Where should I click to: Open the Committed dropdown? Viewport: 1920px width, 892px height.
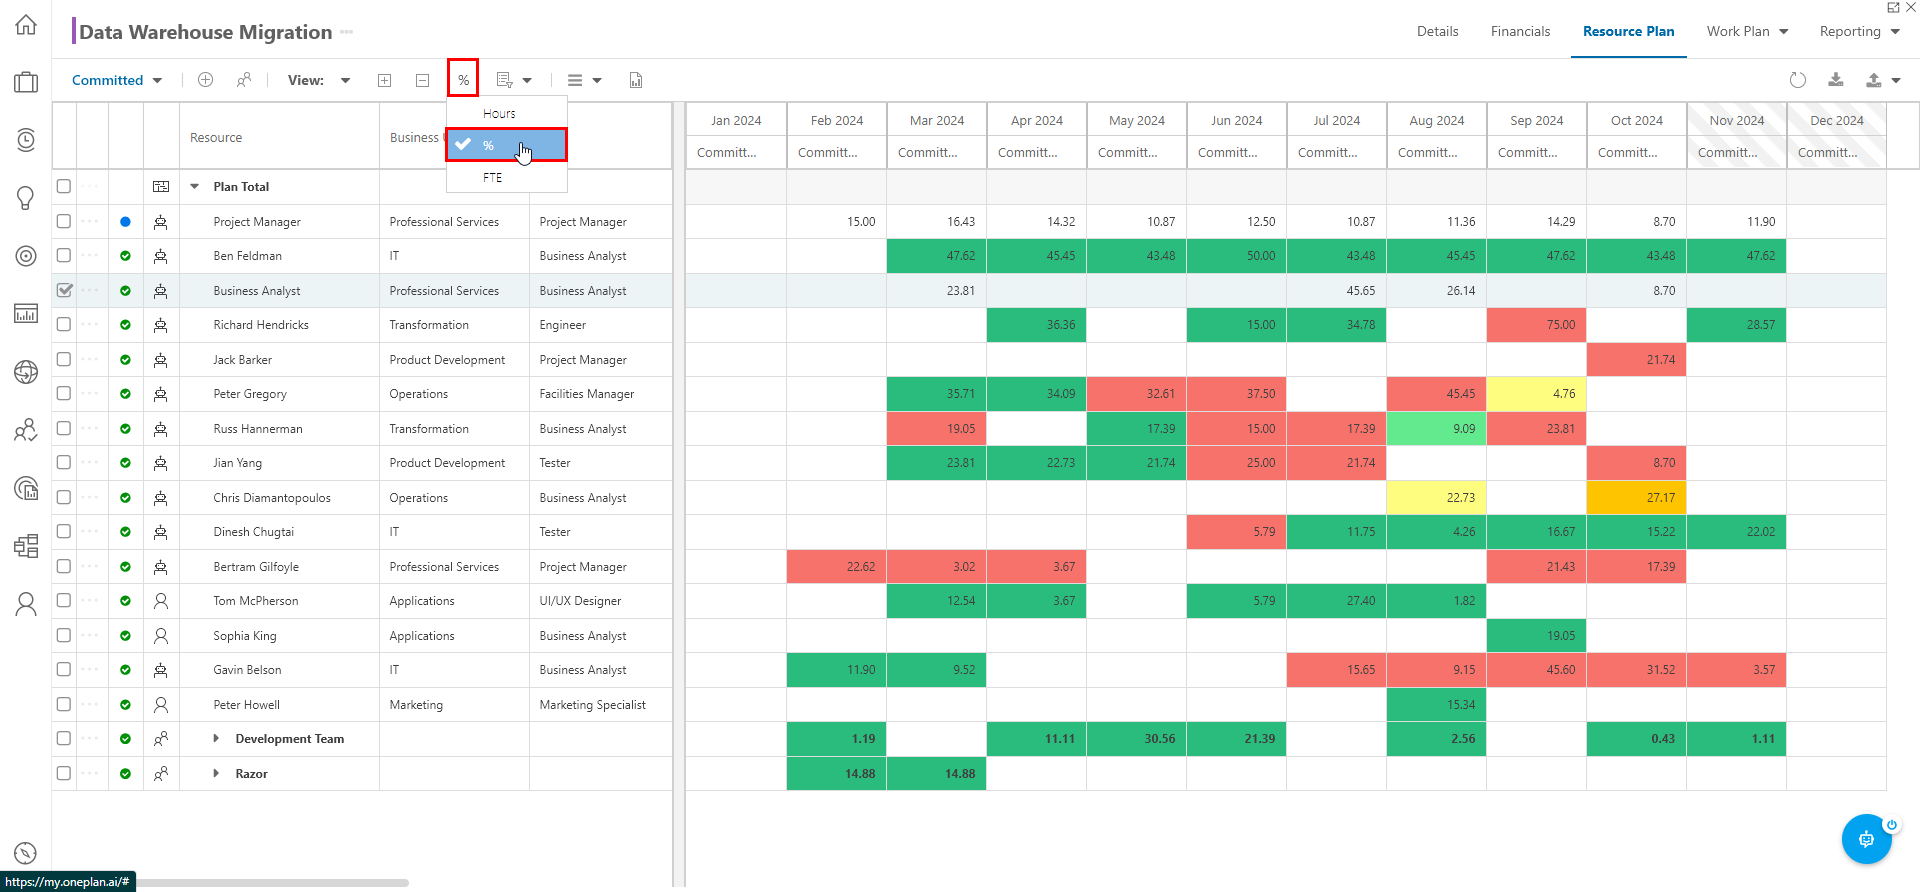117,80
